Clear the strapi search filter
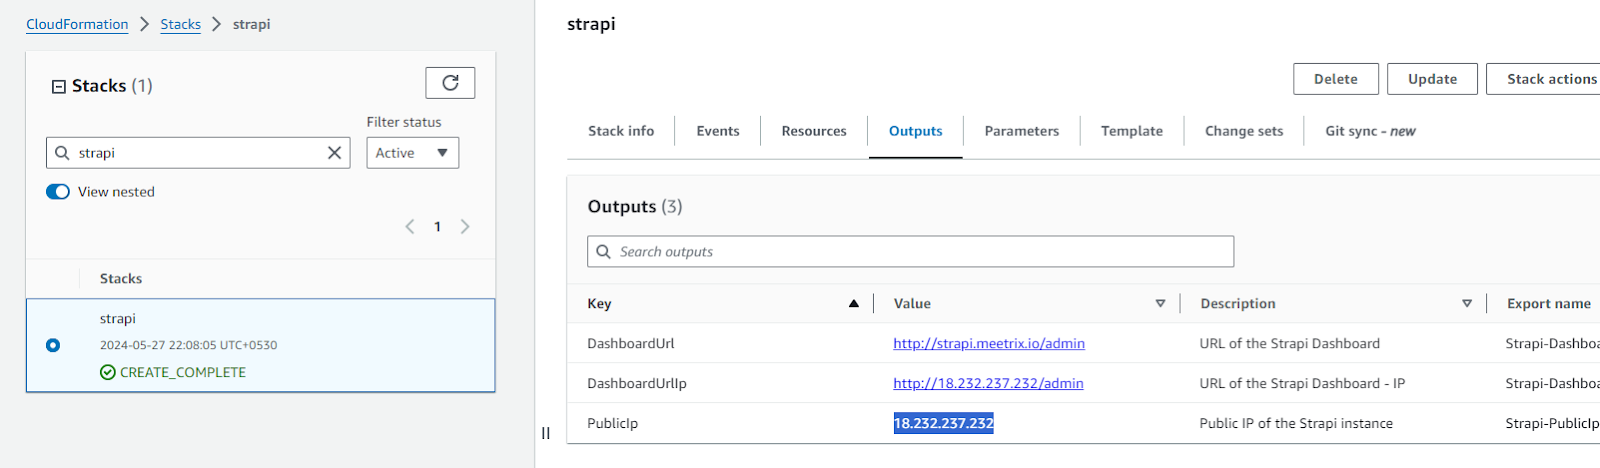The width and height of the screenshot is (1600, 468). point(334,153)
